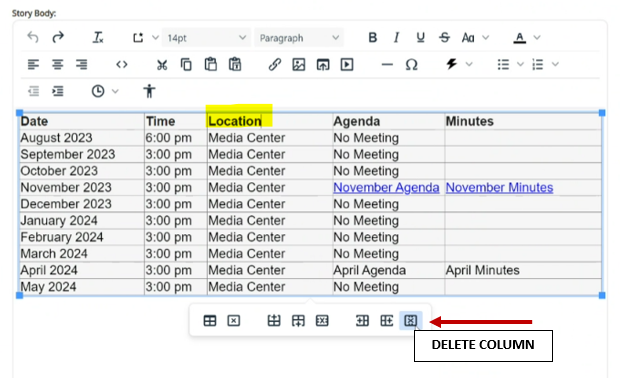Open the November Minutes link
The image size is (626, 378).
point(499,187)
